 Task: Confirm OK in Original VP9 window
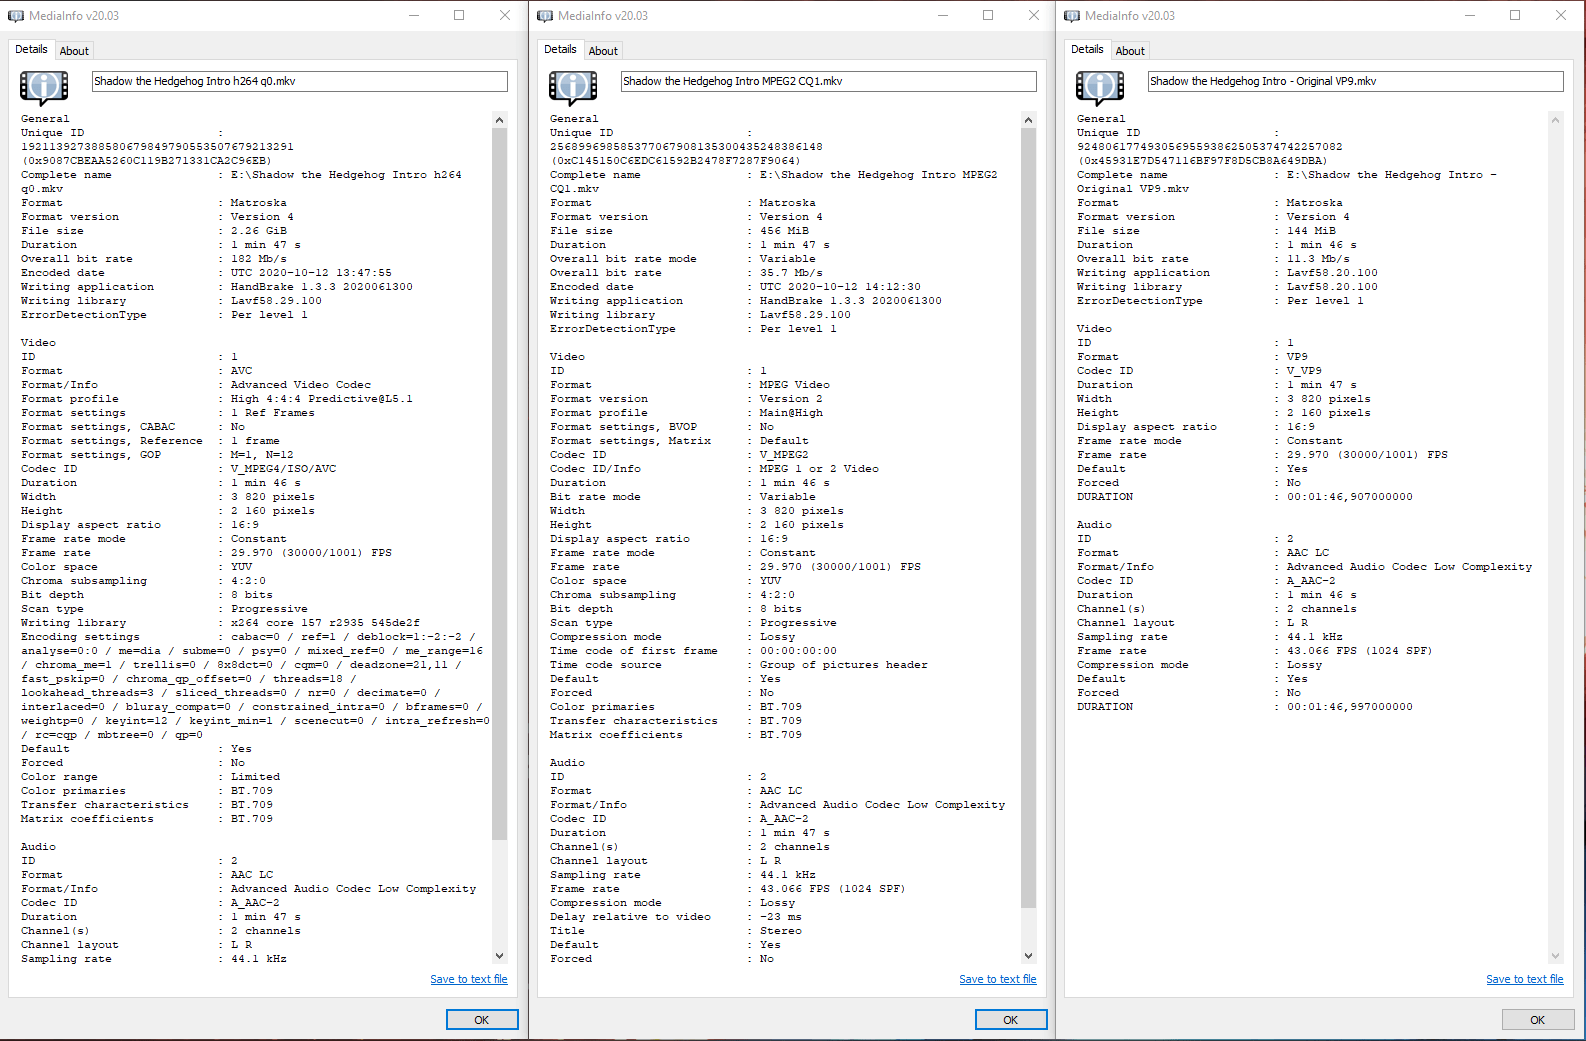[1538, 1020]
